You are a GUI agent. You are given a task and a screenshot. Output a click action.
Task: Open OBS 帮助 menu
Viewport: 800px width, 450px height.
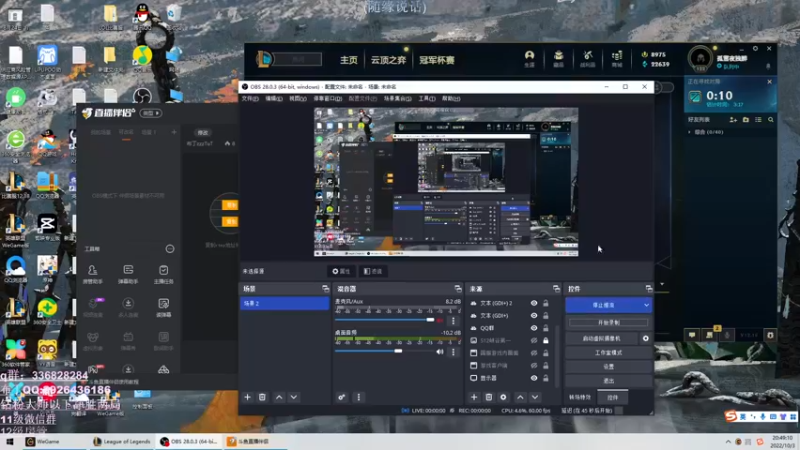(451, 98)
